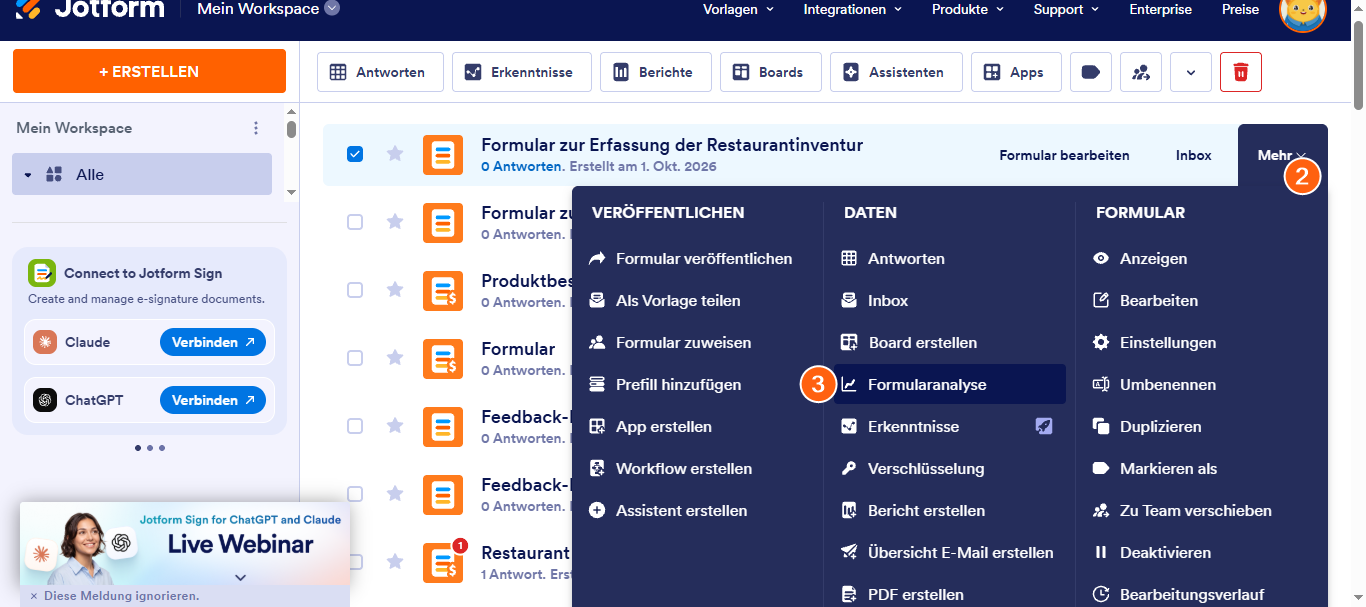1366x607 pixels.
Task: Choose Board erstellen
Action: 910,342
